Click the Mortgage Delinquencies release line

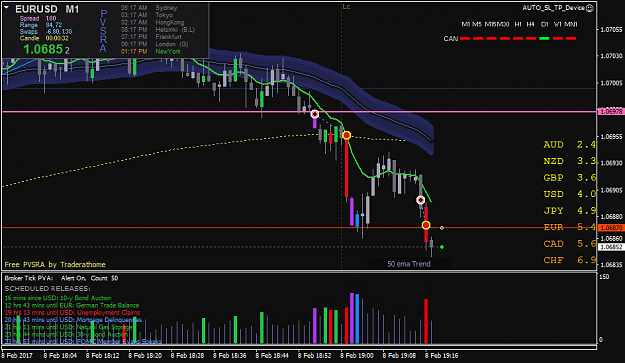[x=73, y=320]
